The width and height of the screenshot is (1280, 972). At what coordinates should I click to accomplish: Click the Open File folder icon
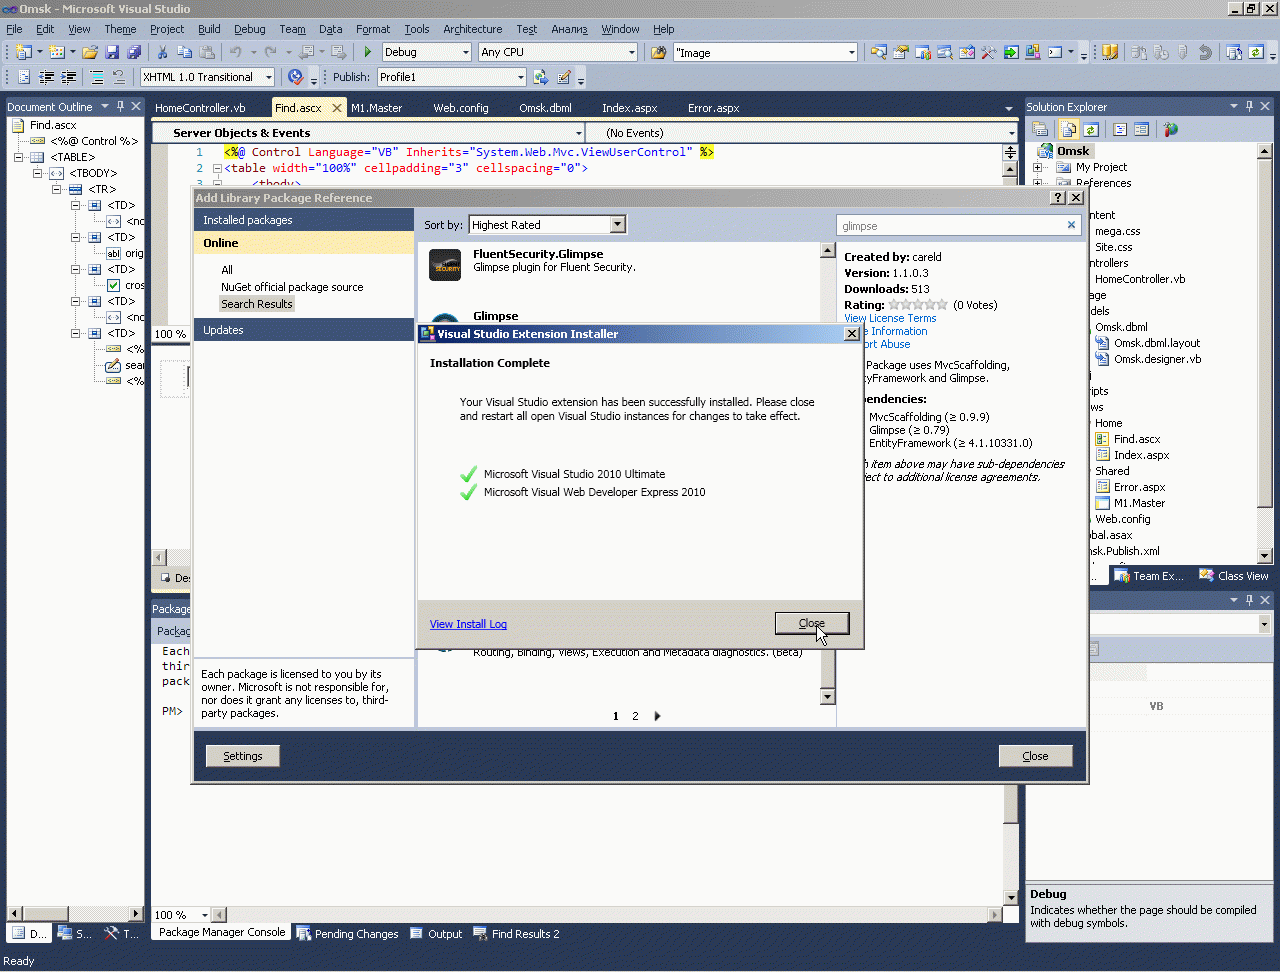90,52
